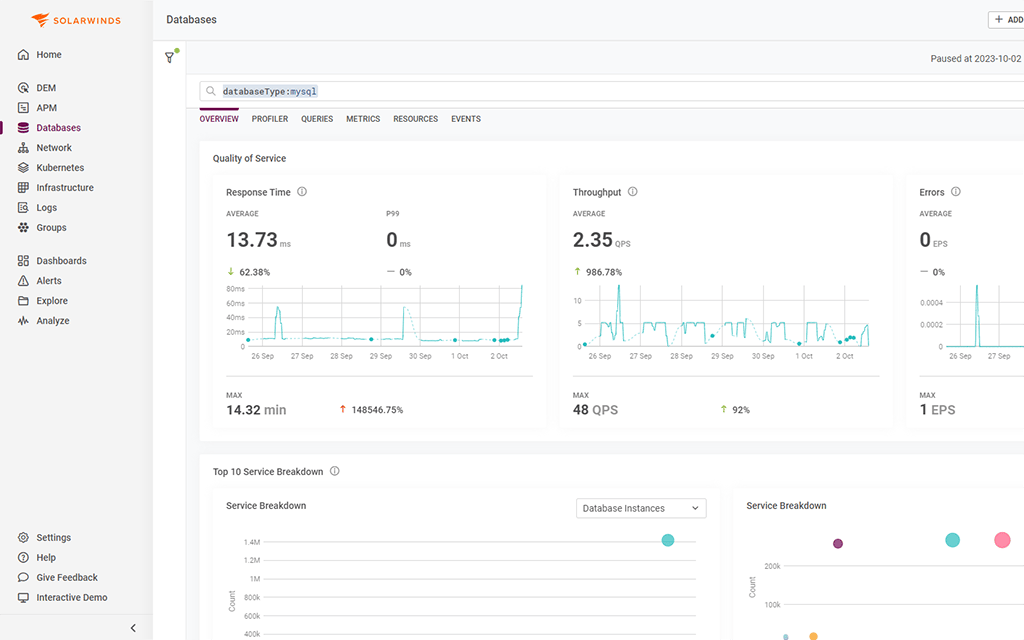1024x640 pixels.
Task: Toggle the Response Time info tooltip
Action: pos(304,192)
